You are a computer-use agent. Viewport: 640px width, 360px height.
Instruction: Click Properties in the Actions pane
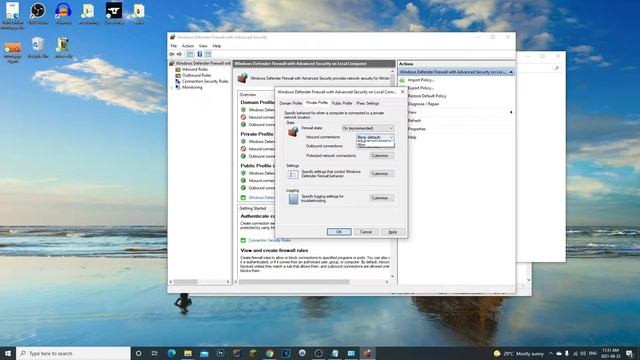pyautogui.click(x=417, y=129)
